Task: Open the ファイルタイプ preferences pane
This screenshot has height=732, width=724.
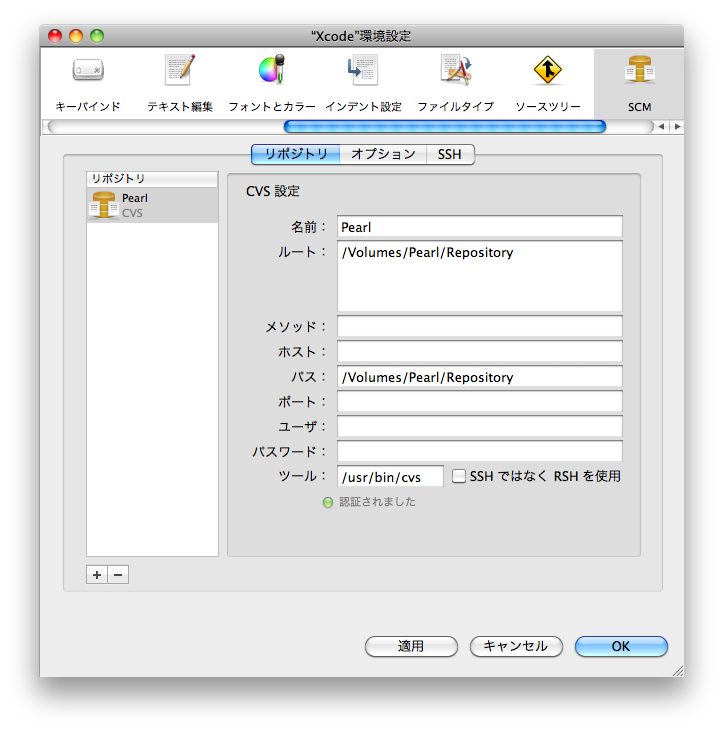Action: [x=455, y=84]
